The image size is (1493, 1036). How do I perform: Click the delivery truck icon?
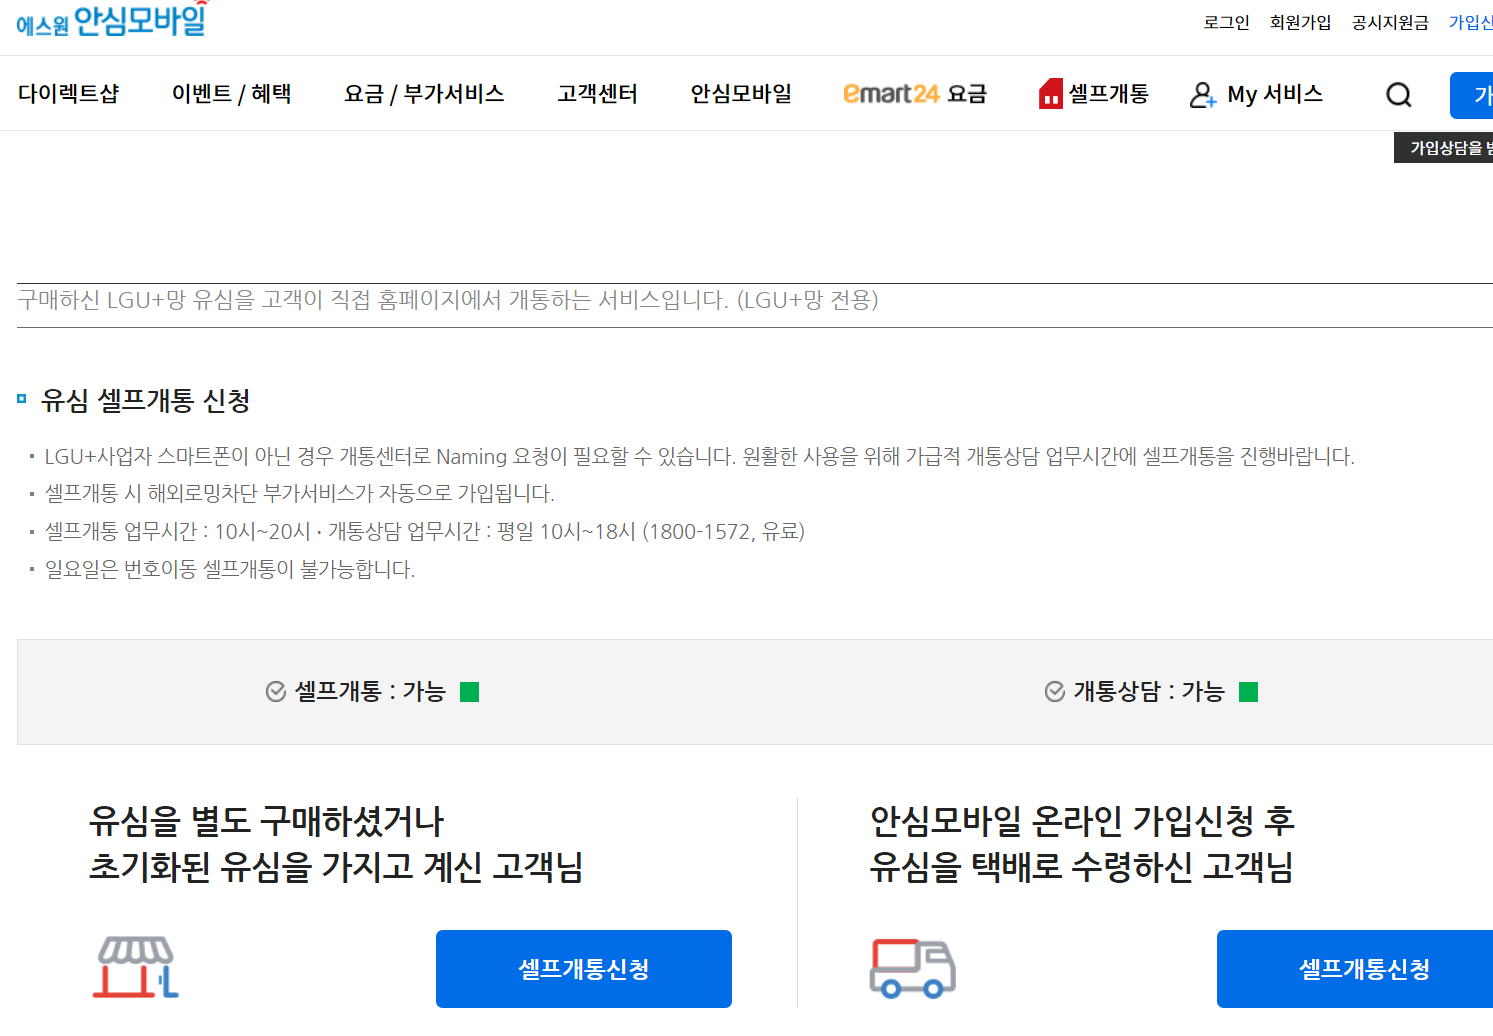[912, 968]
